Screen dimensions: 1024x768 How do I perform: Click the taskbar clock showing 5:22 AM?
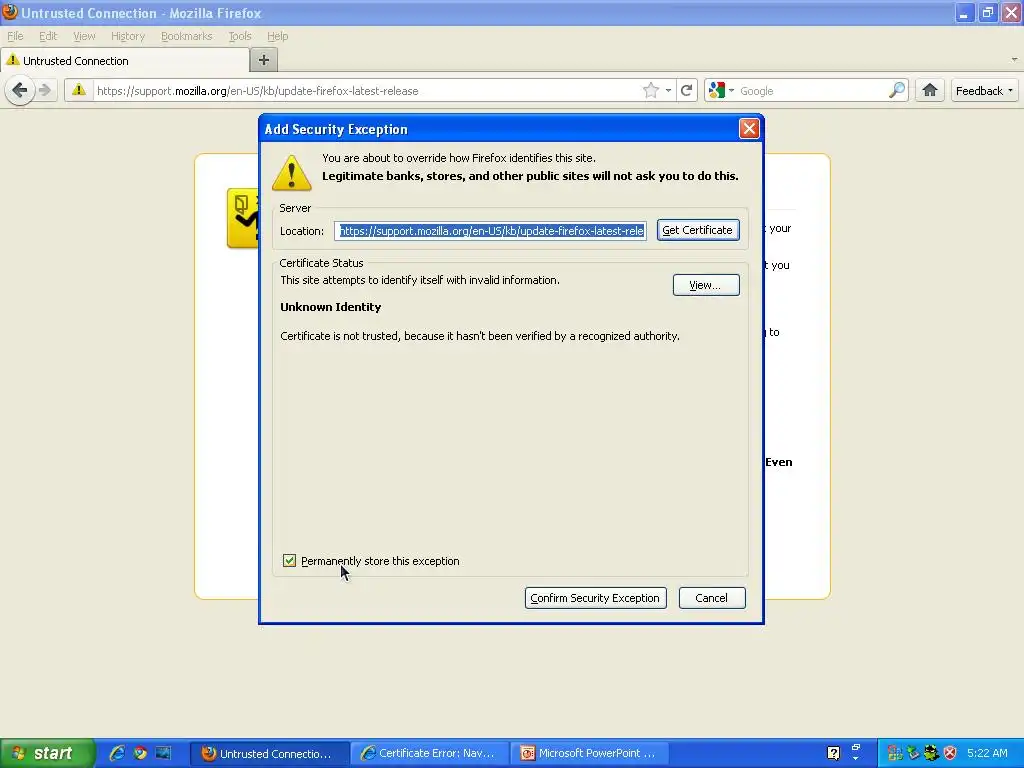987,753
